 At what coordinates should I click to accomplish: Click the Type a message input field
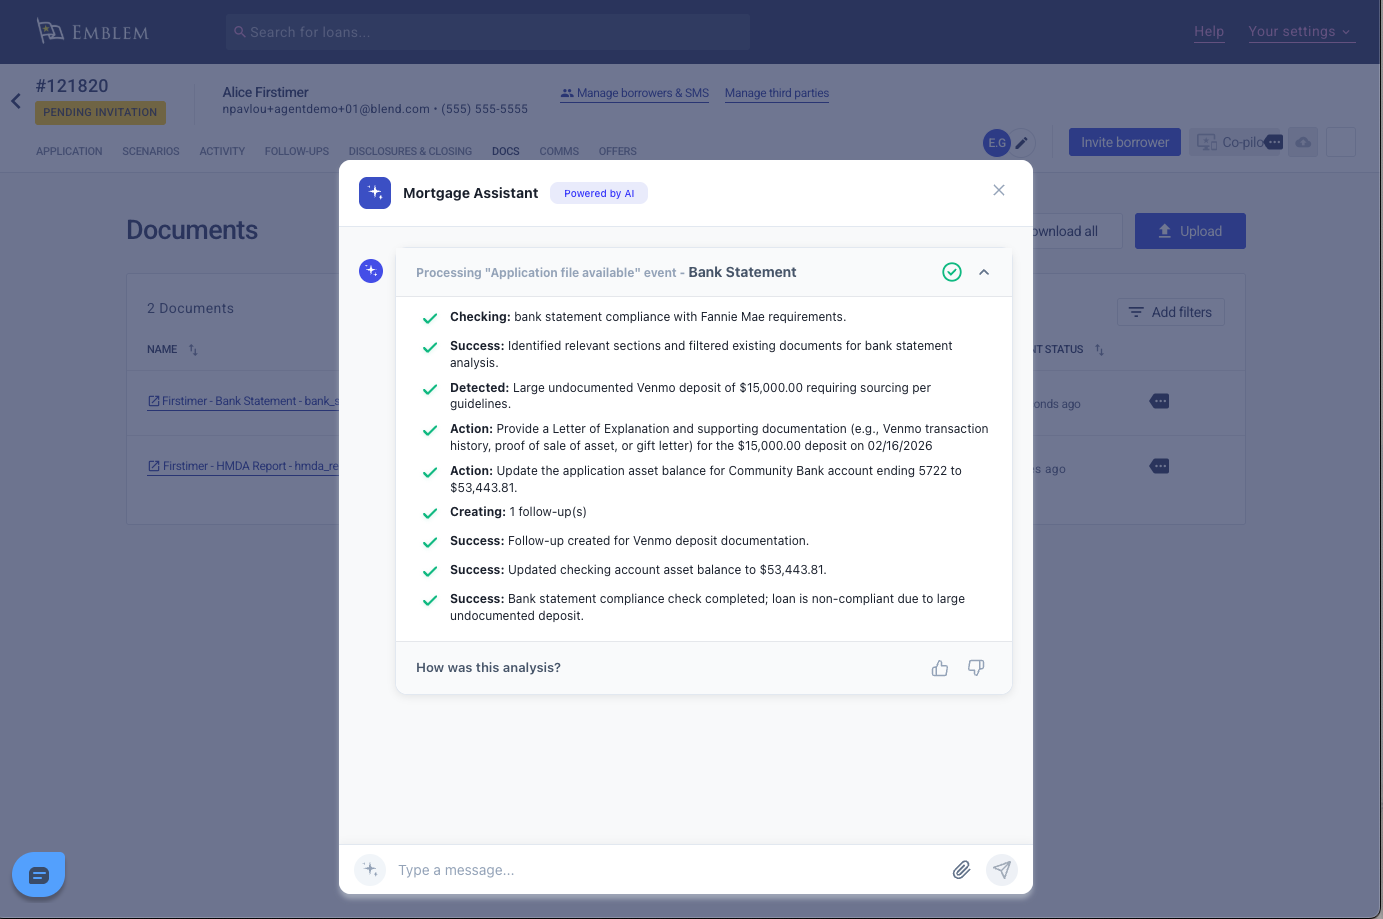click(x=668, y=870)
